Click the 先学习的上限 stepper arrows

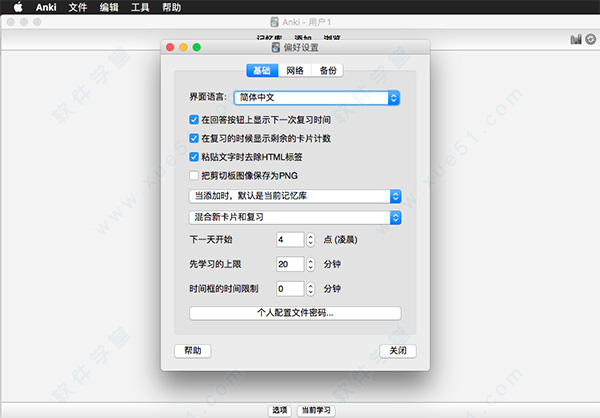(x=310, y=264)
